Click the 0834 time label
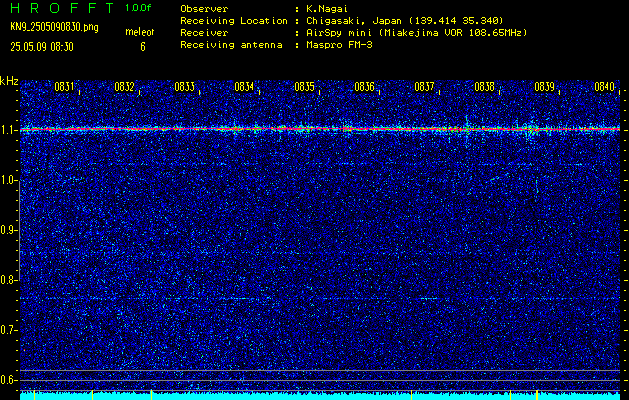The height and width of the screenshot is (400, 629). [244, 87]
